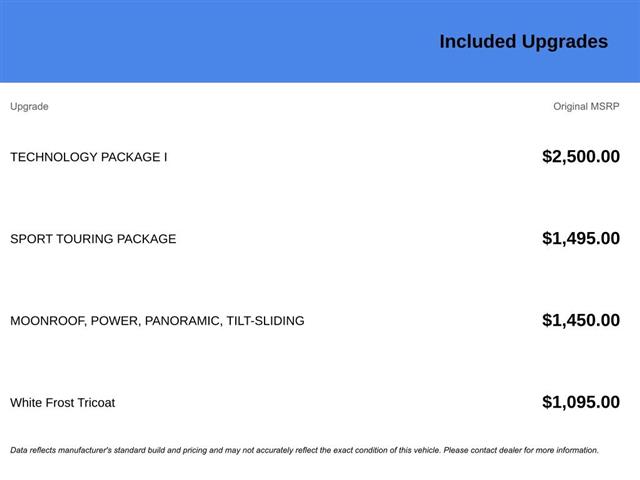Click the Included Upgrades heading
The image size is (640, 480).
click(523, 41)
